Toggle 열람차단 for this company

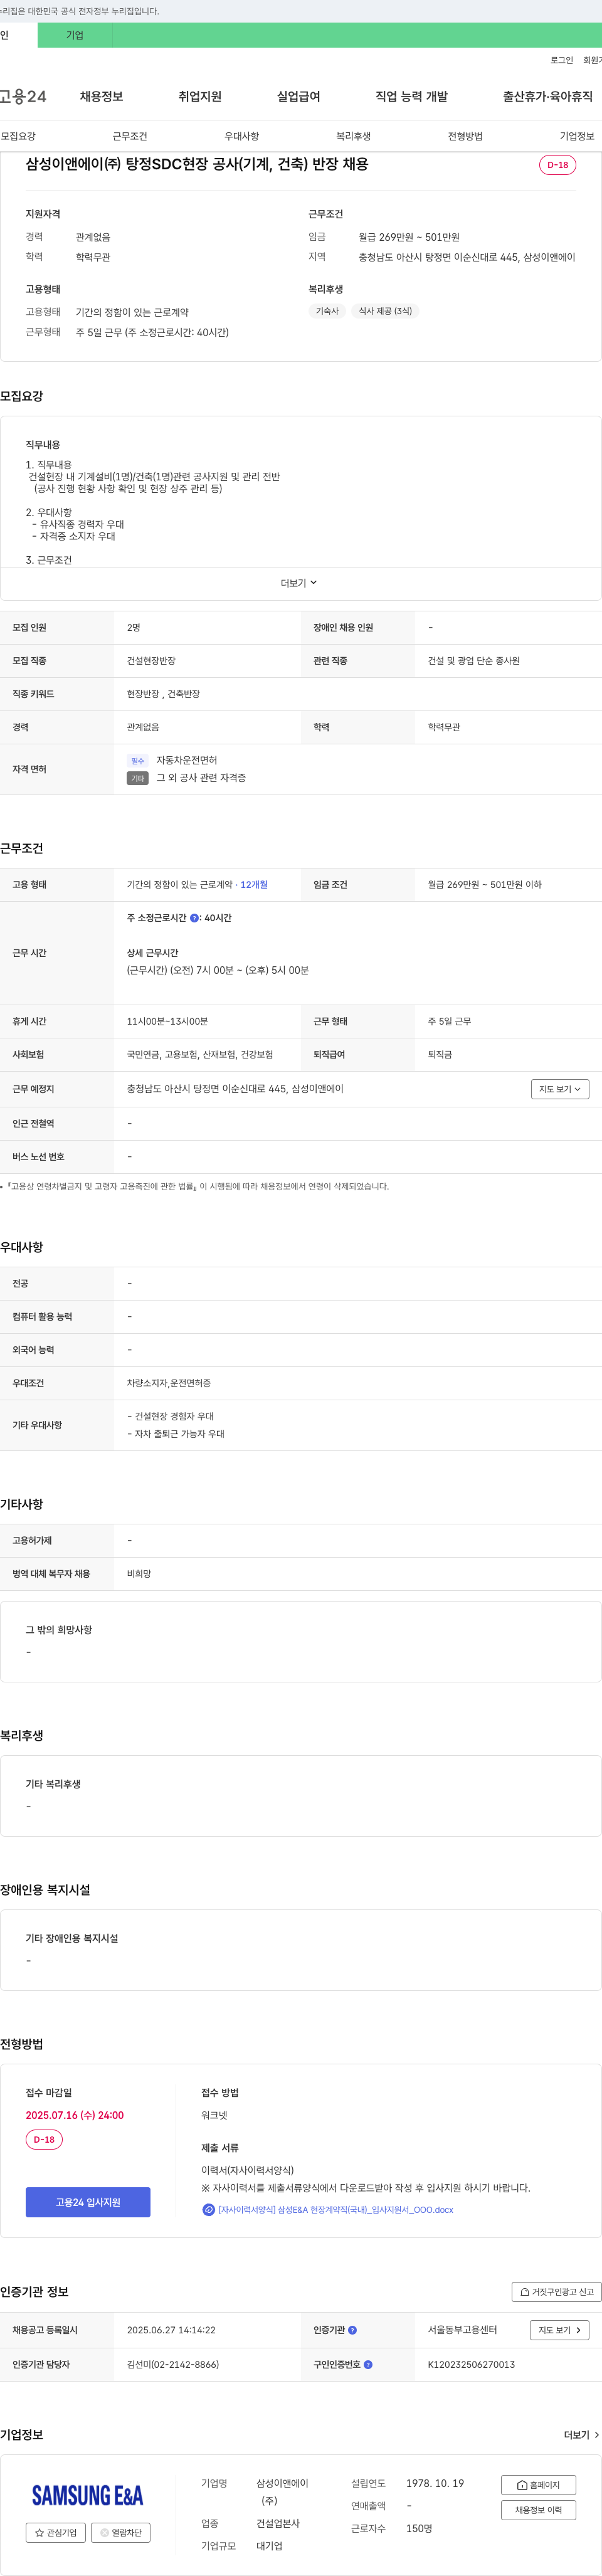(x=121, y=2533)
